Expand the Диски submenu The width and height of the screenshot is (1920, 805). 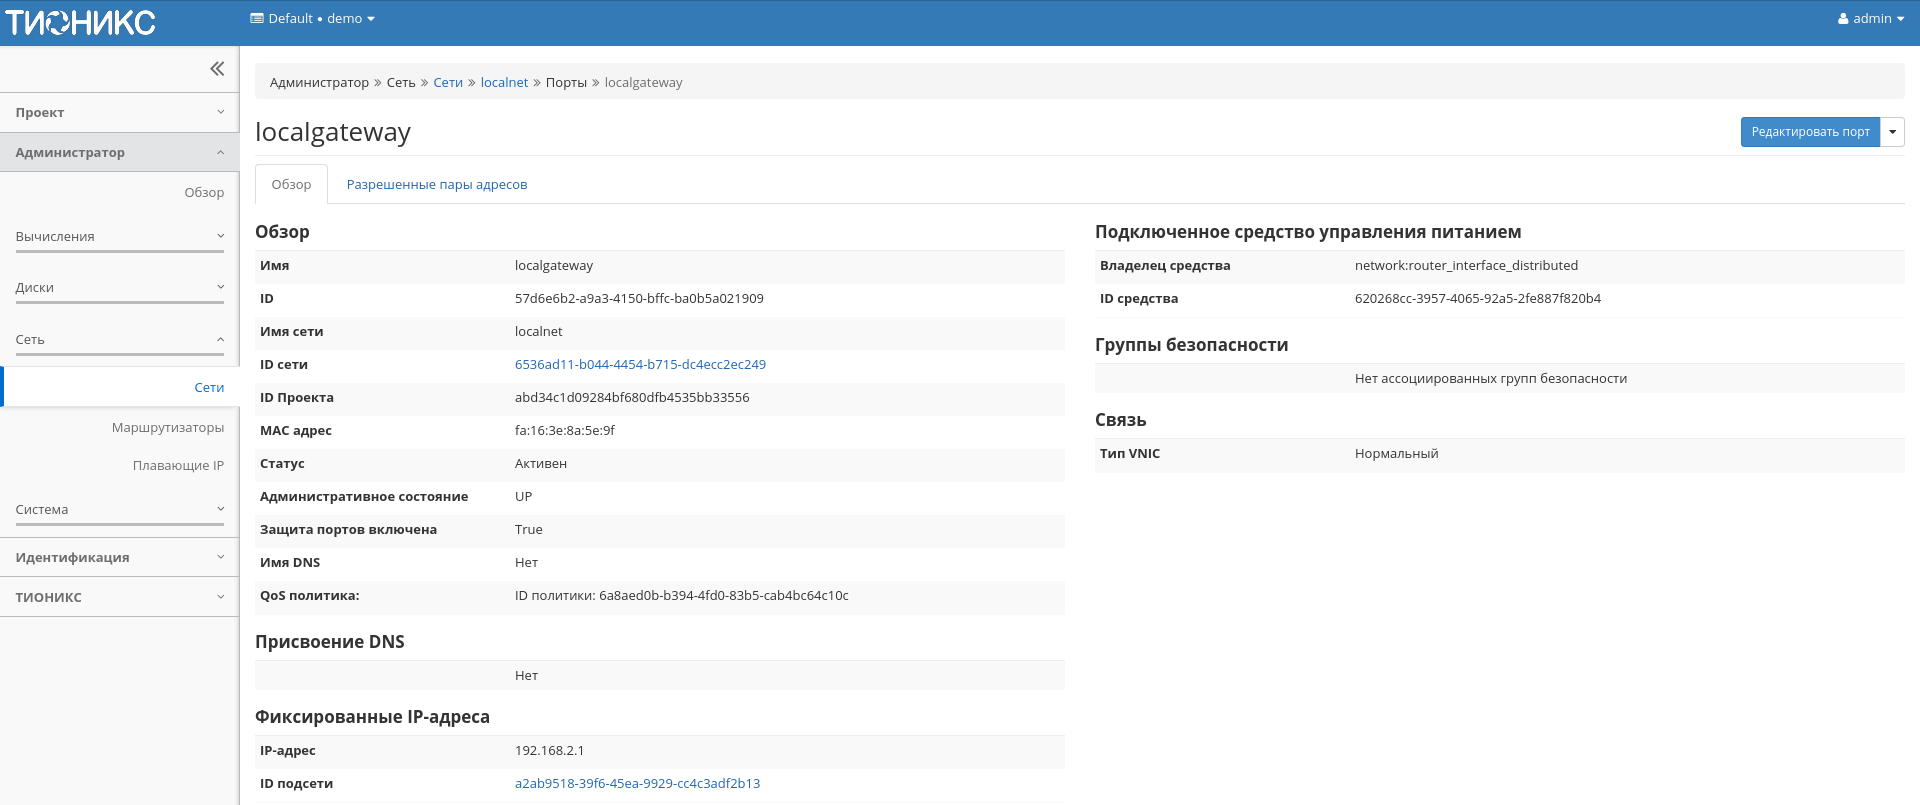point(119,288)
